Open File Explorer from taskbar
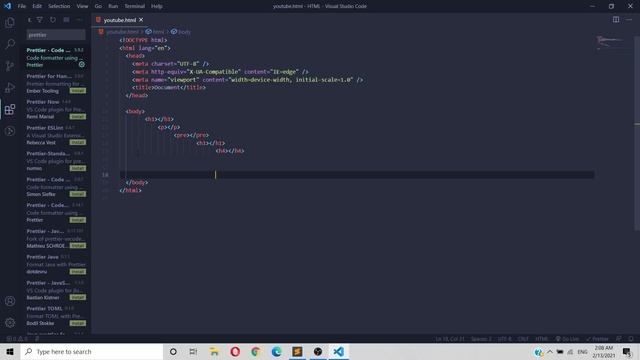 214,351
